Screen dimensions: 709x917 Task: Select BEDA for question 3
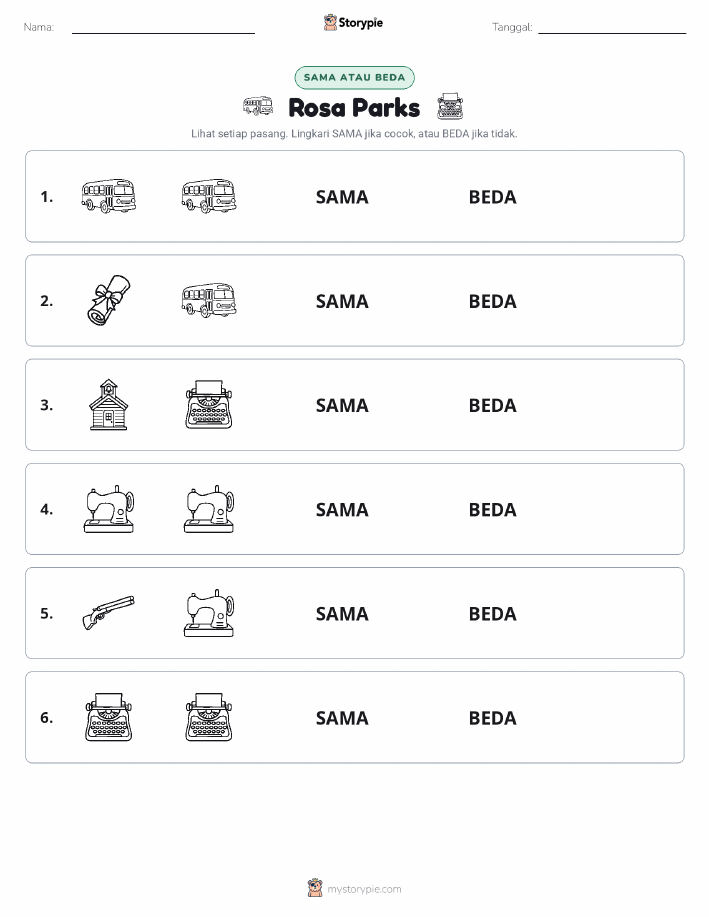pos(493,405)
